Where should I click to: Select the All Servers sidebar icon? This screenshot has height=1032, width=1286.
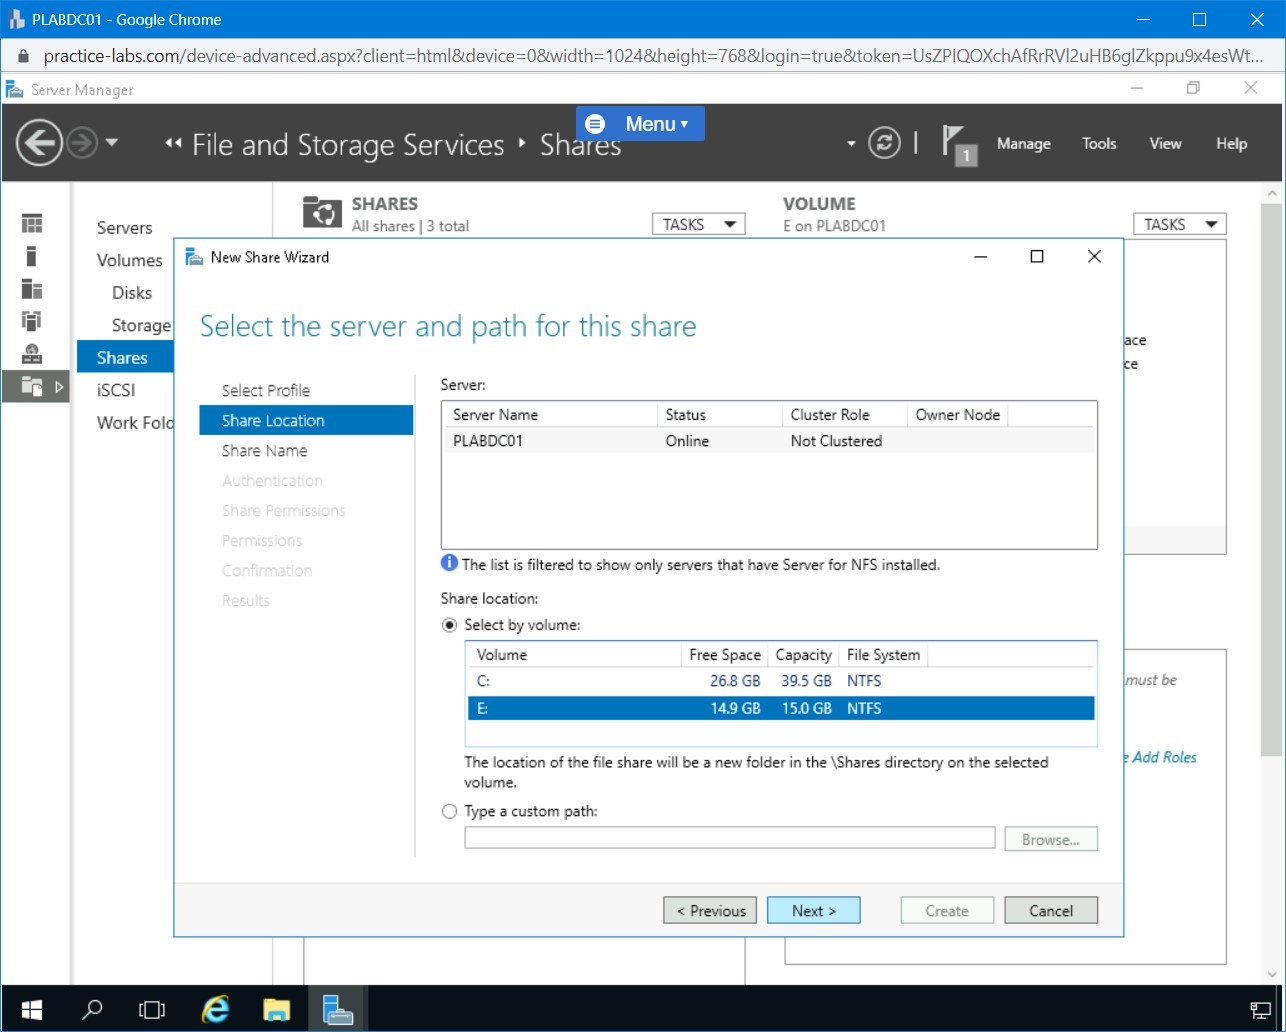32,289
